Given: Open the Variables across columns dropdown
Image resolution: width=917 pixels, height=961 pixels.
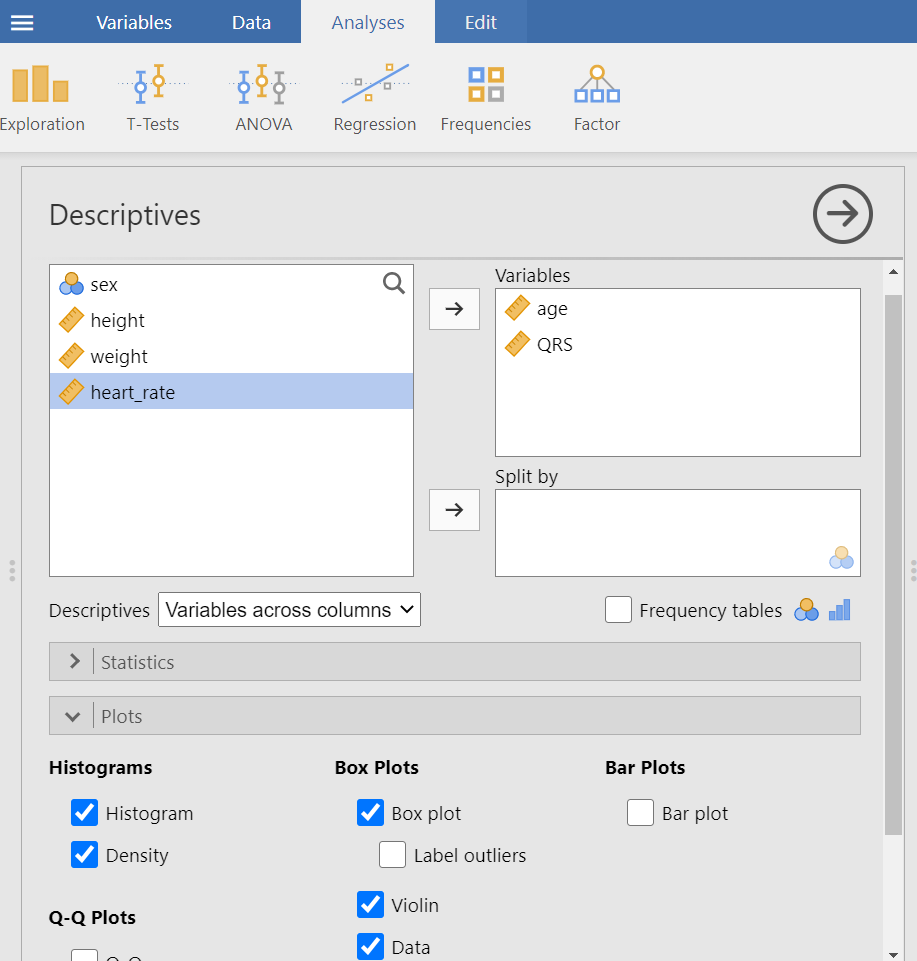Looking at the screenshot, I should click(x=289, y=610).
